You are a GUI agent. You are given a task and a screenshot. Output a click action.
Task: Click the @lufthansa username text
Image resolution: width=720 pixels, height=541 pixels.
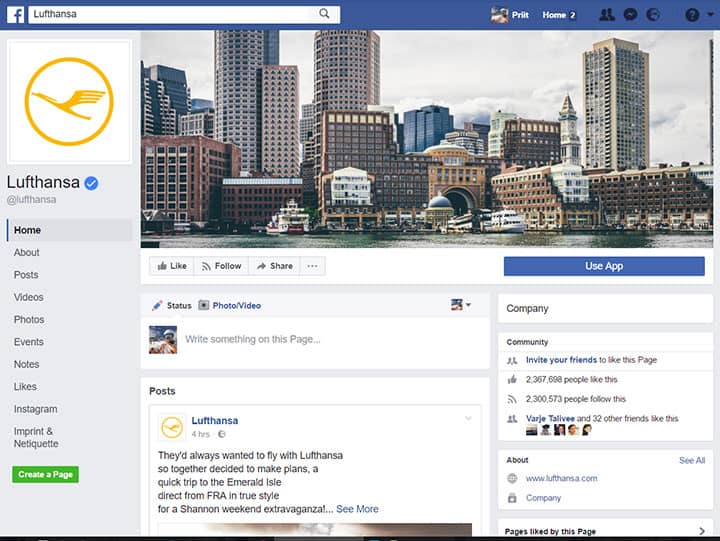tap(31, 200)
